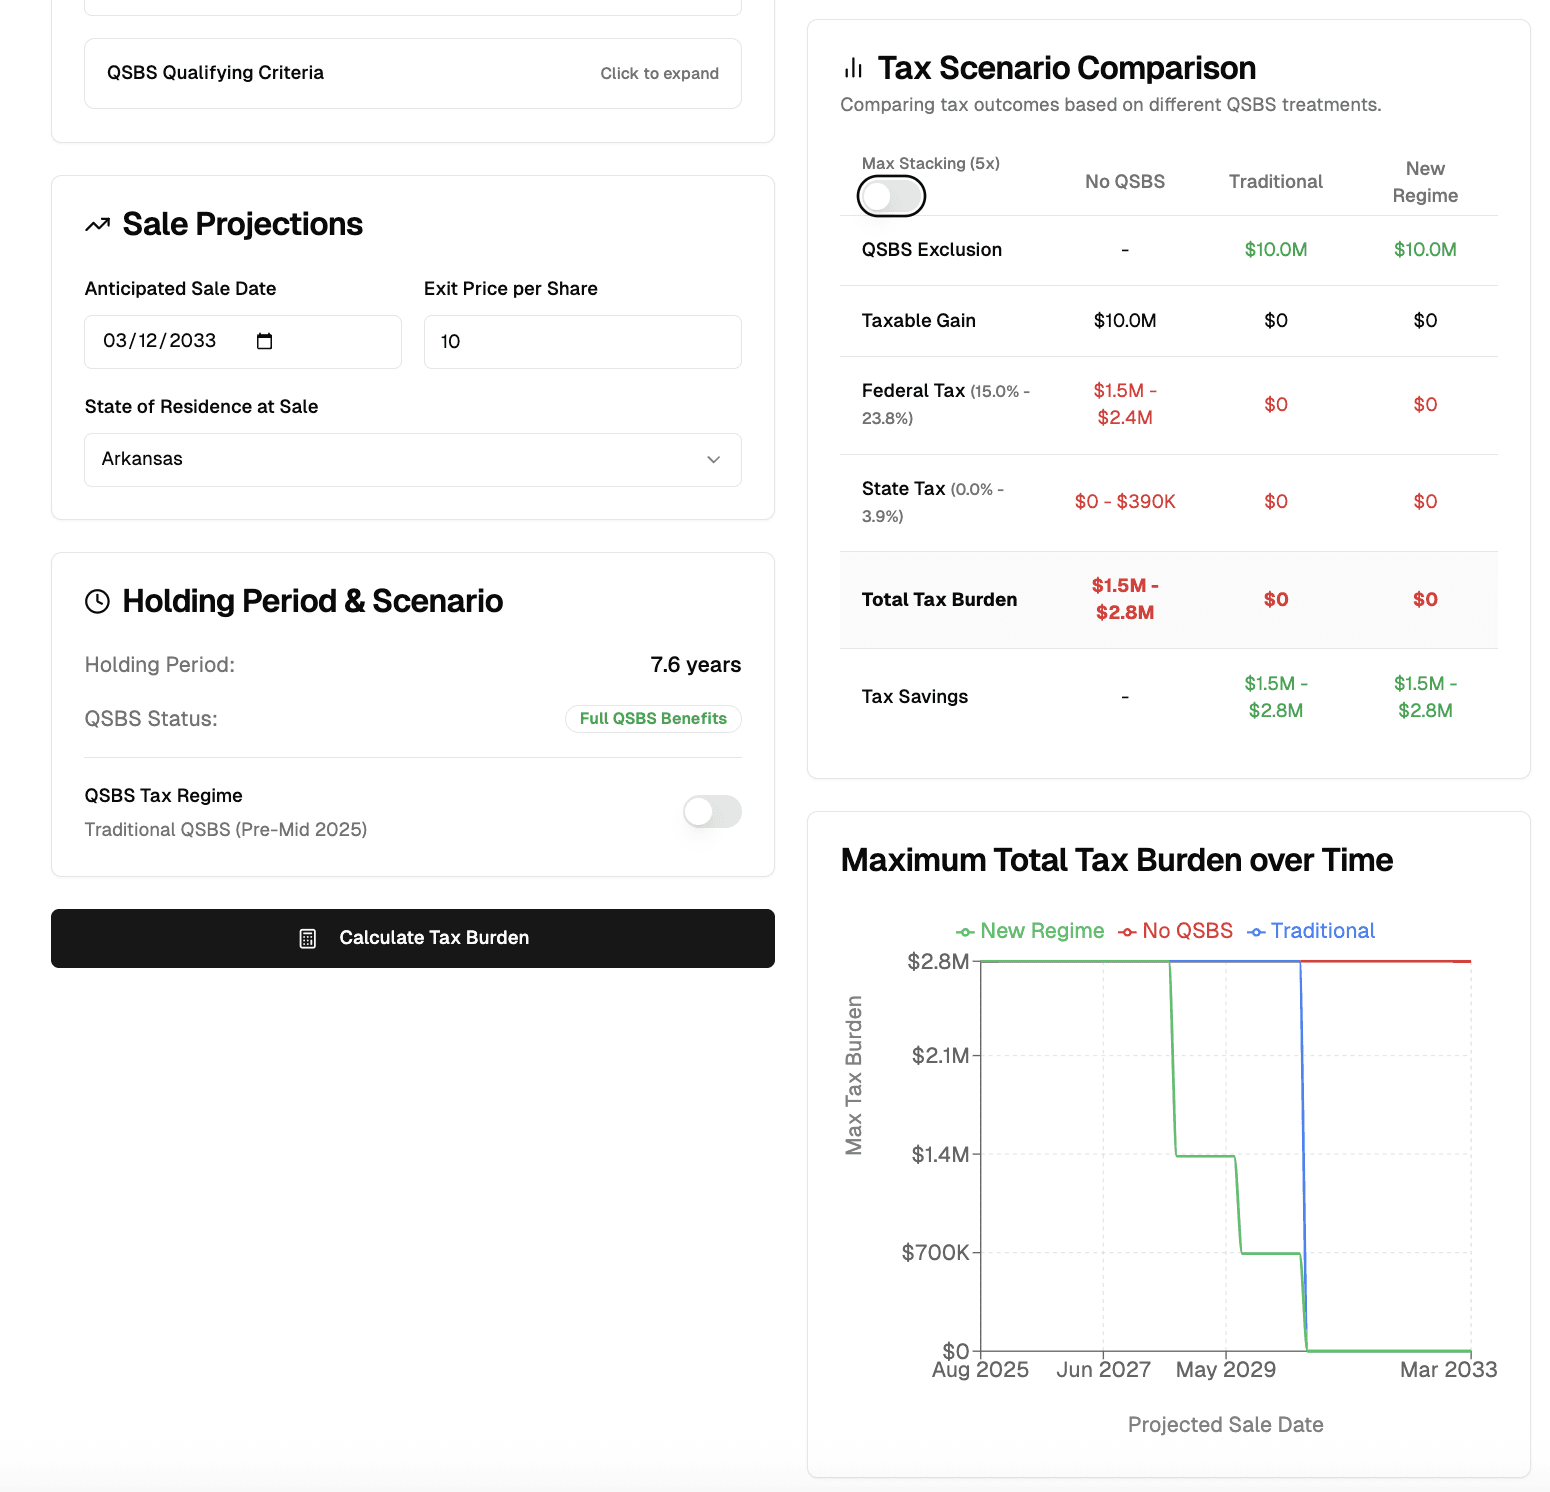Click the chevron arrow in the state selector
Viewport: 1550px width, 1492px height.
coord(714,460)
